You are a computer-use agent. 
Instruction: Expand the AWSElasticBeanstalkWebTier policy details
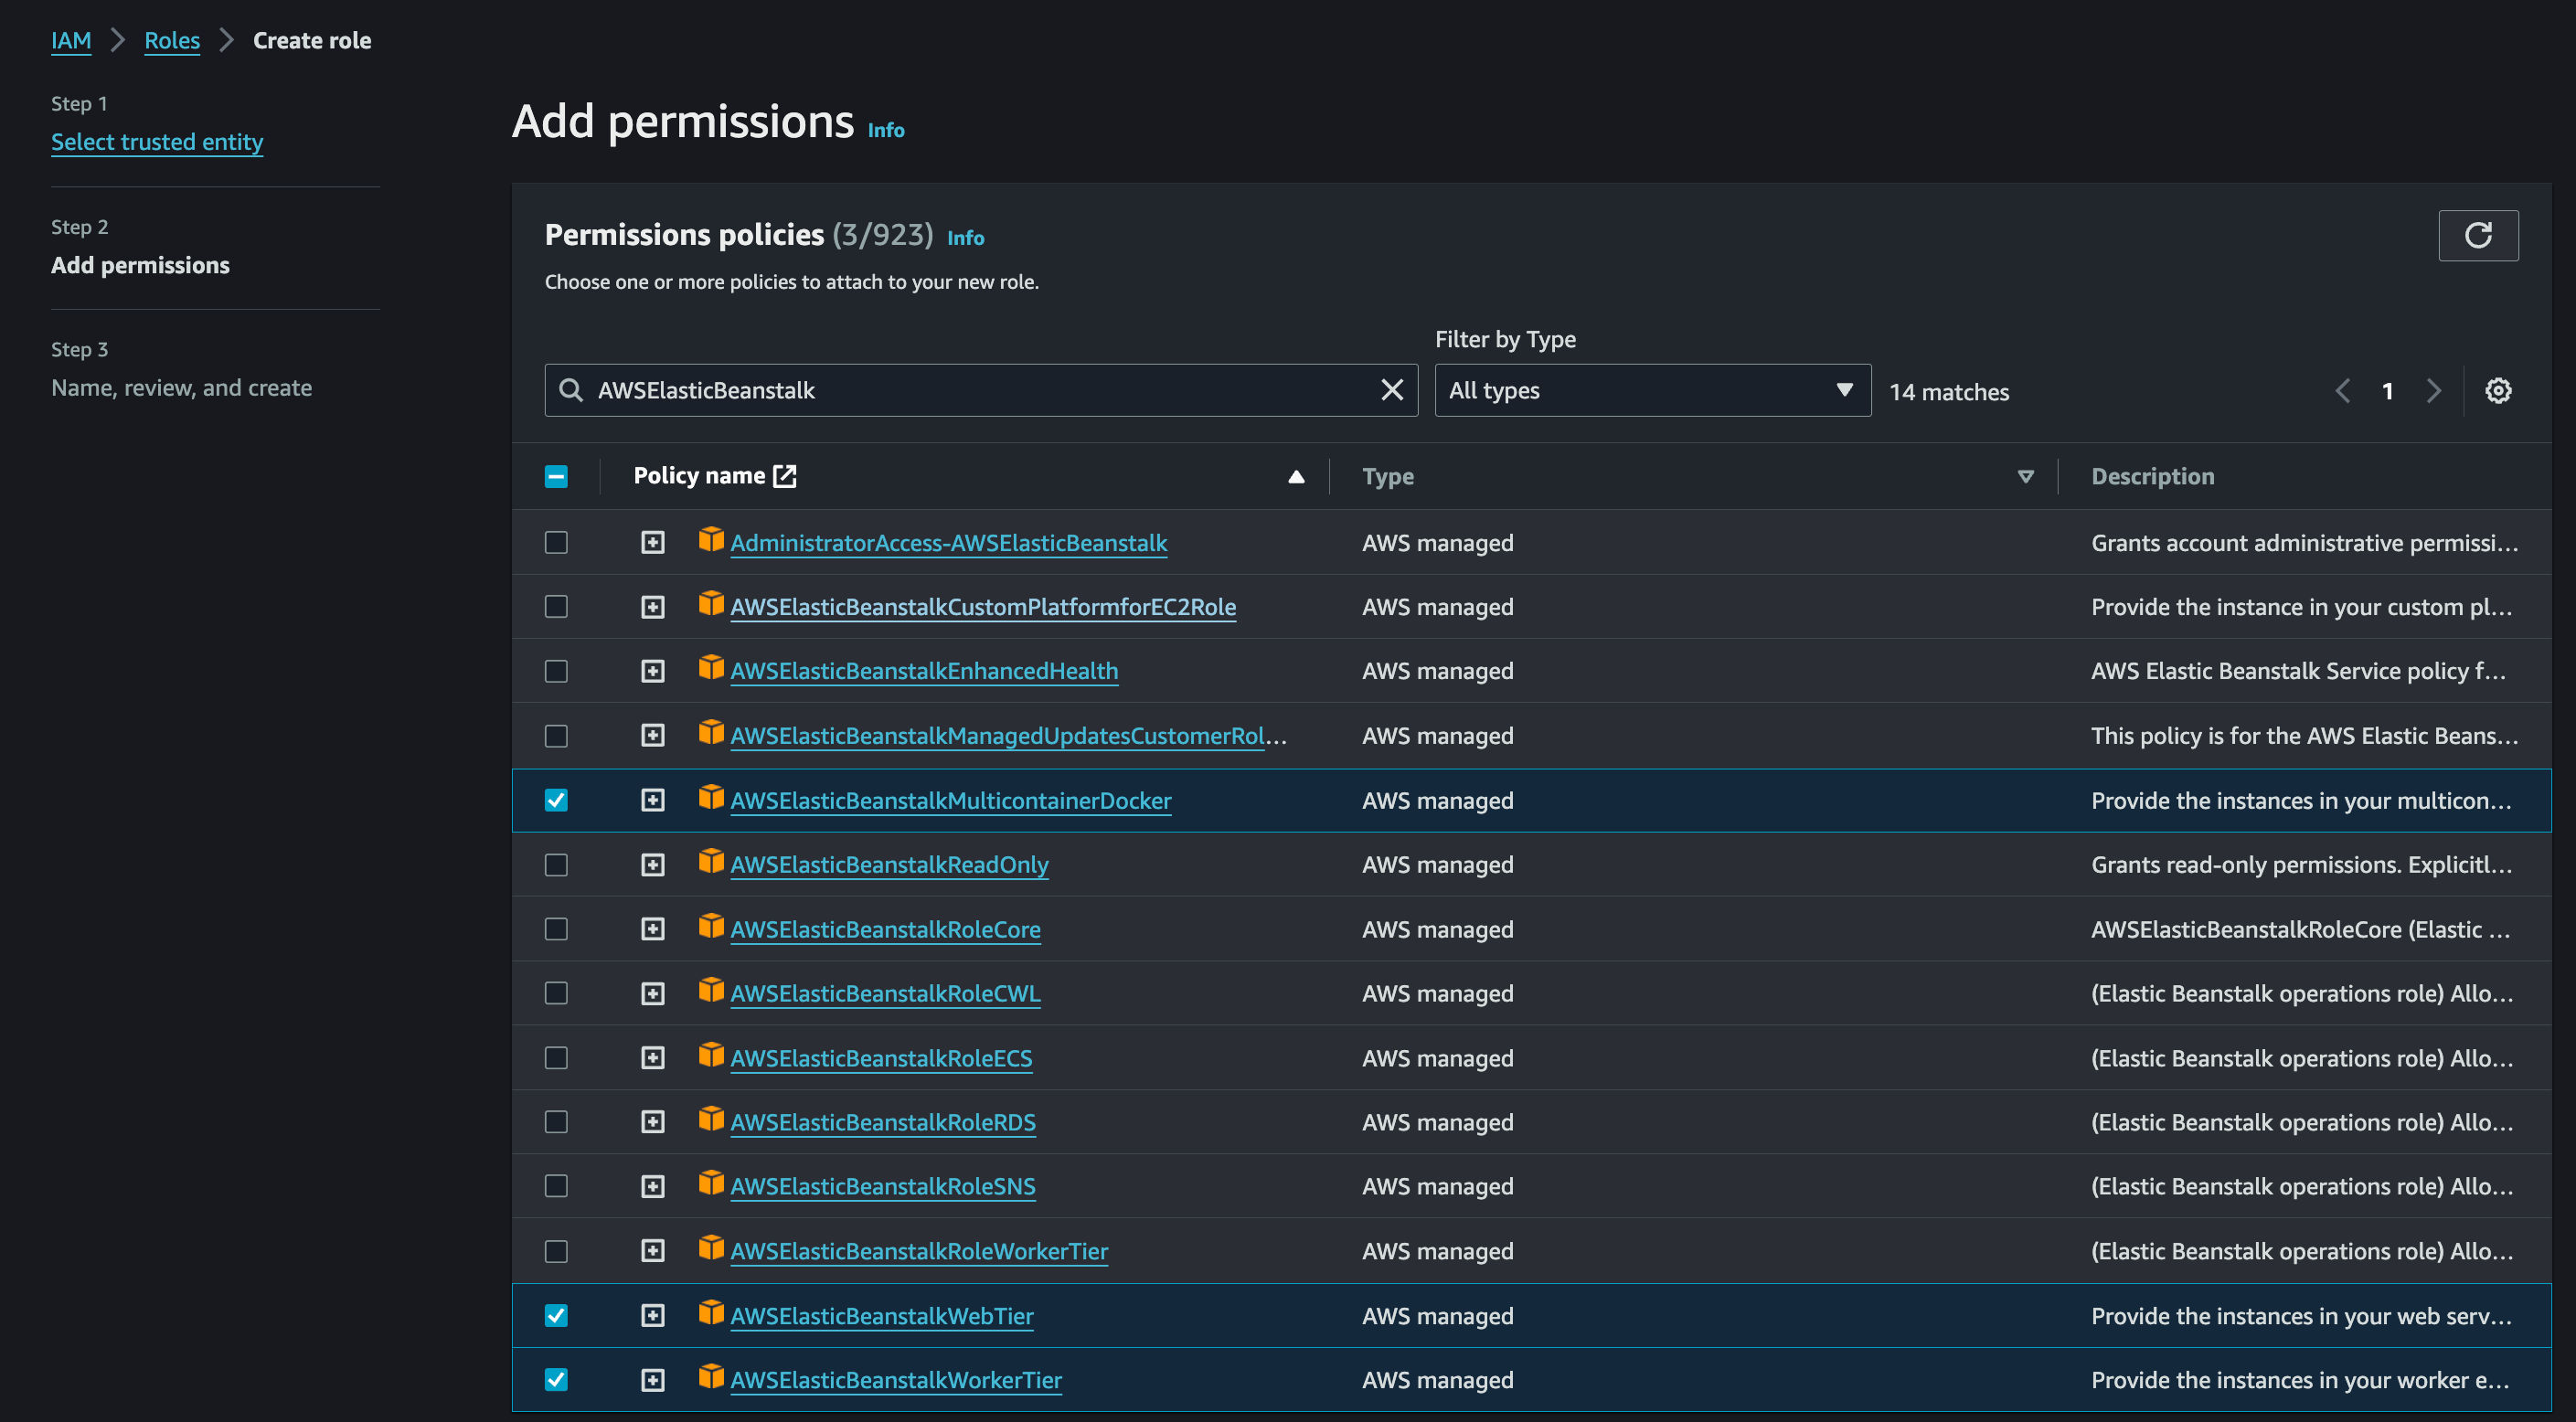(652, 1315)
